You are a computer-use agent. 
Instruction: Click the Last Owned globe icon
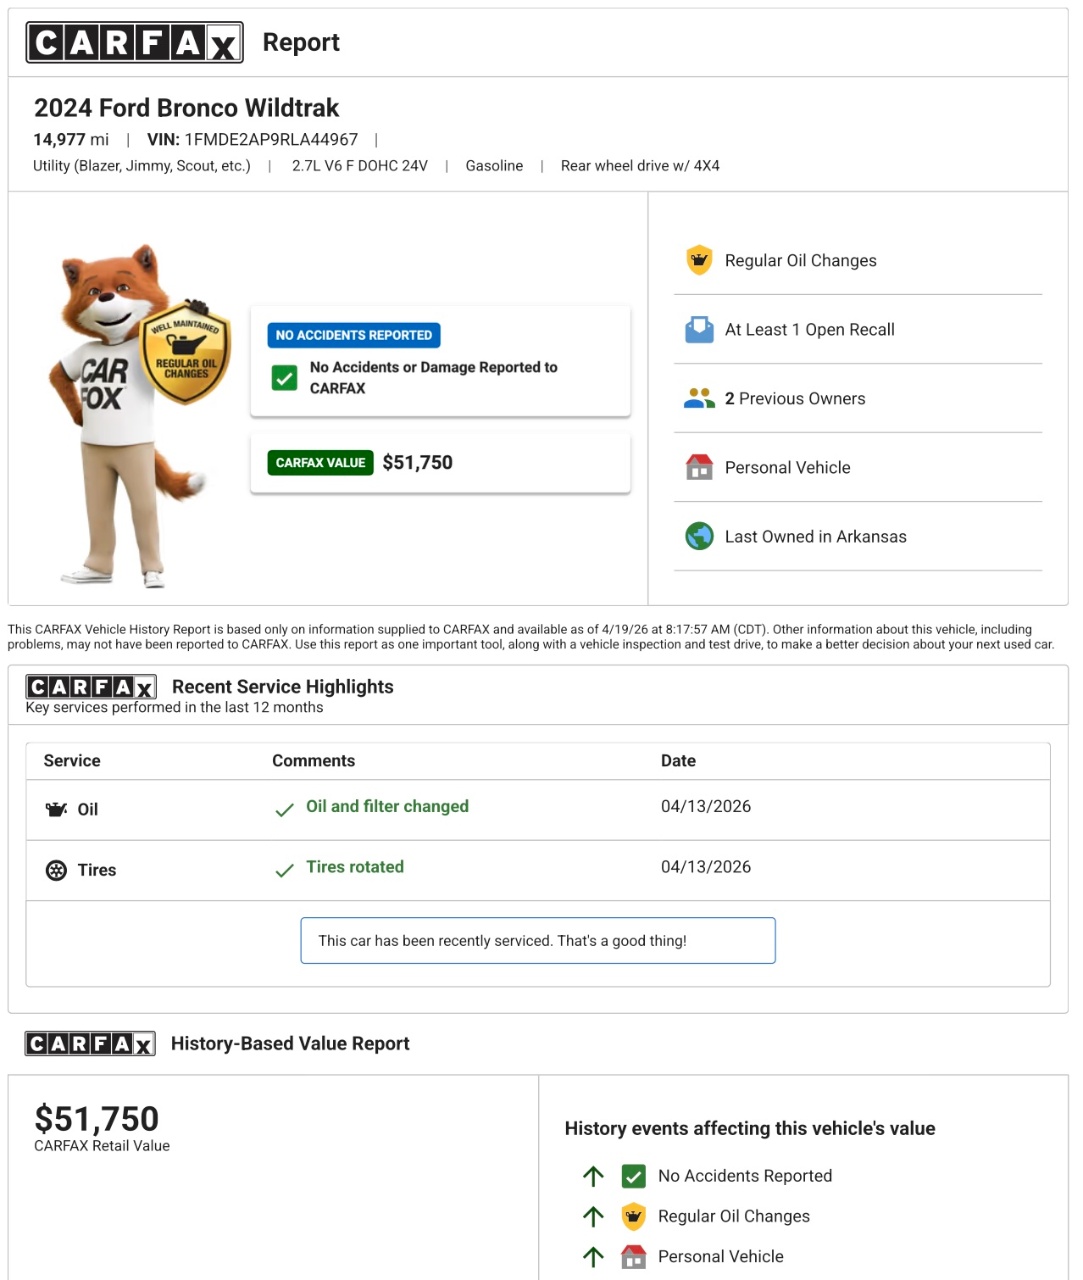click(699, 536)
